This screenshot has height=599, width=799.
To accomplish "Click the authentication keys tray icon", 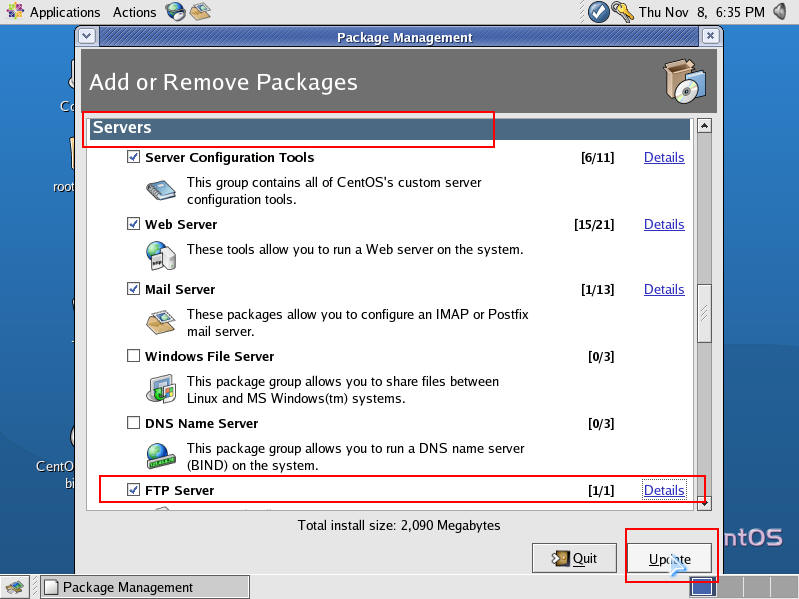I will pyautogui.click(x=622, y=12).
